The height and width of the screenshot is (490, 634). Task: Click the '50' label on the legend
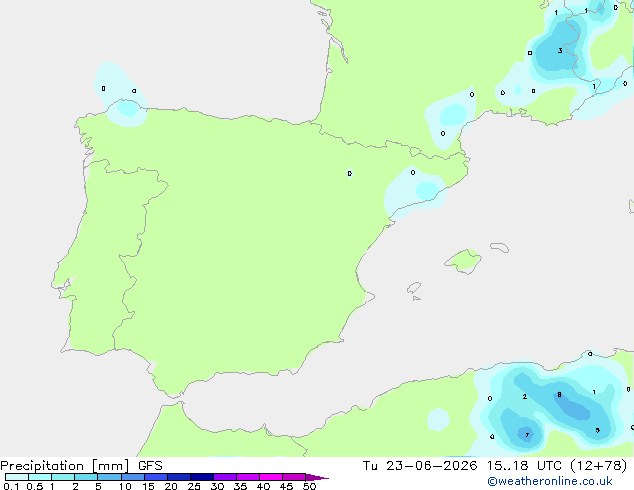[x=309, y=486]
